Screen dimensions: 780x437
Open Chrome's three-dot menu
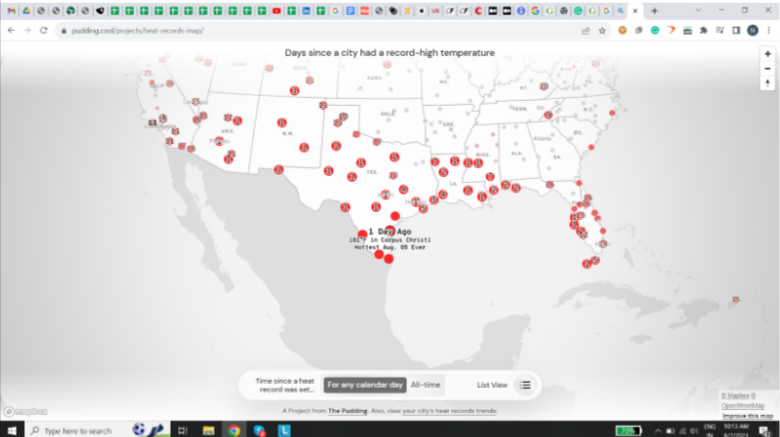point(769,31)
